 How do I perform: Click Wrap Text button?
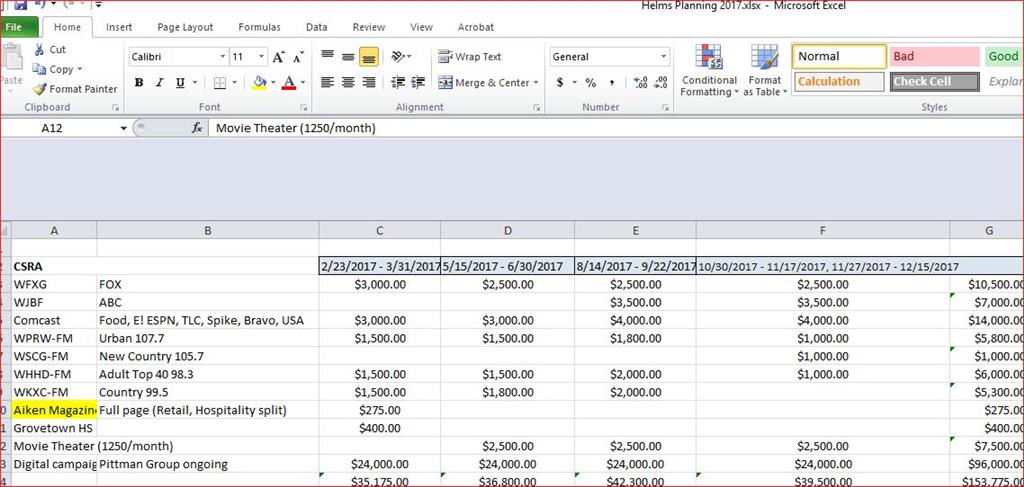470,57
